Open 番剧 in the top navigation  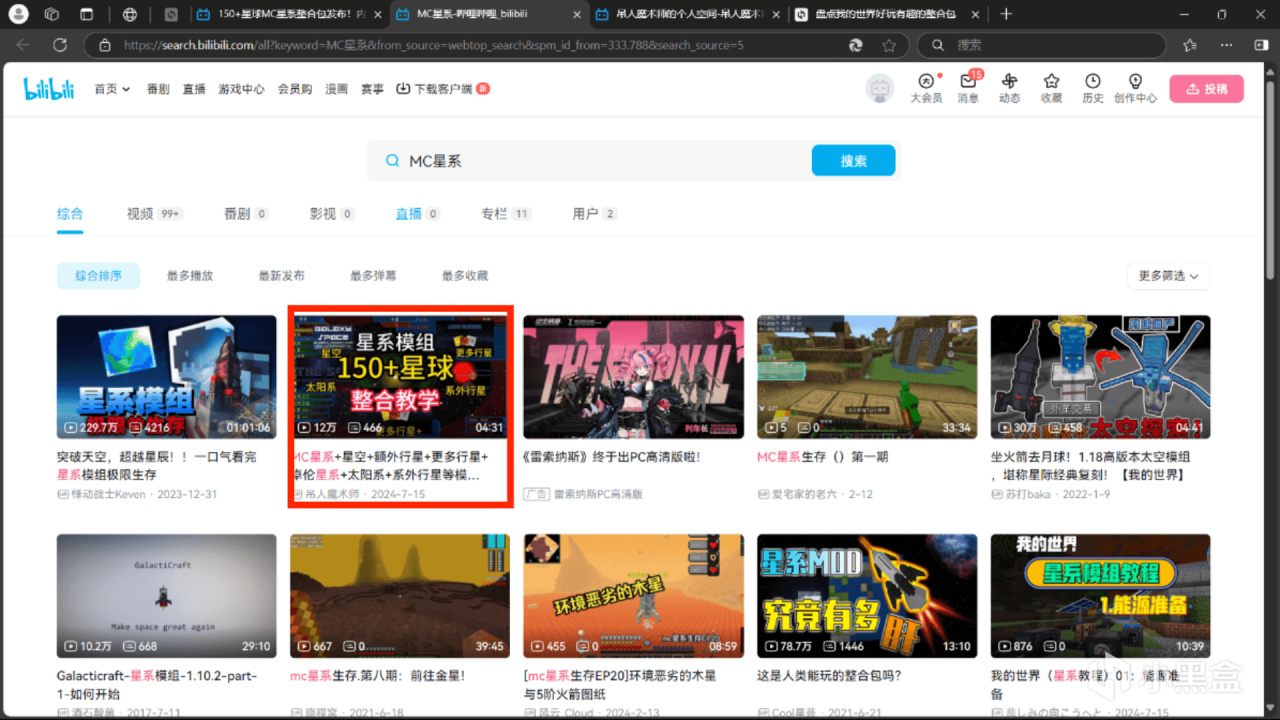click(x=158, y=89)
